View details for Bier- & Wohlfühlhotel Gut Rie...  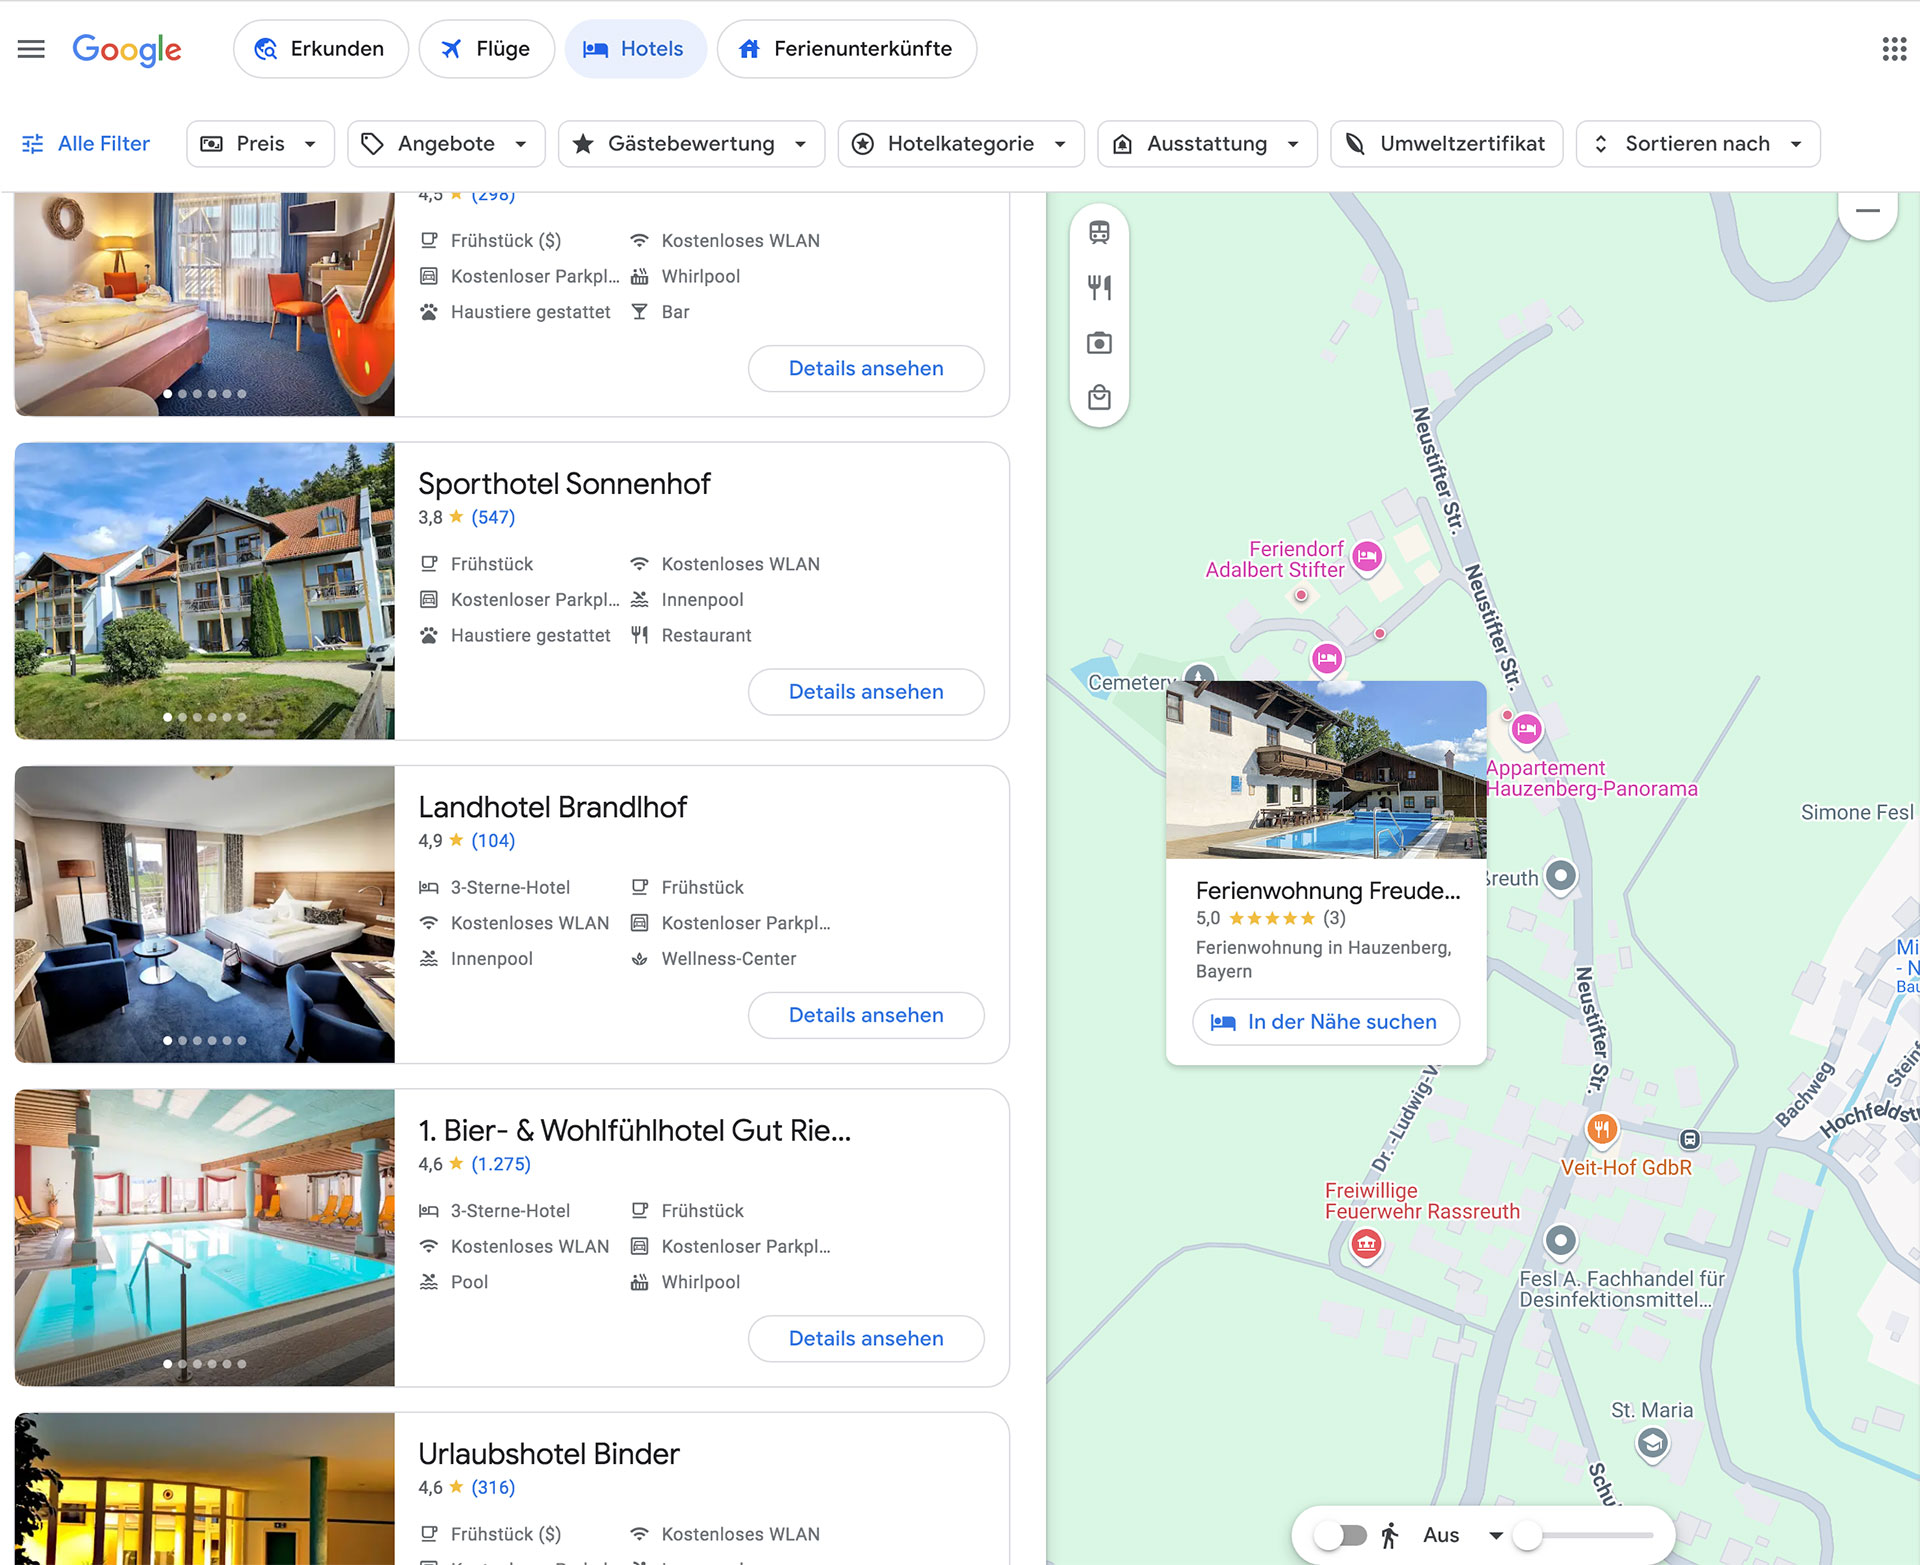866,1338
